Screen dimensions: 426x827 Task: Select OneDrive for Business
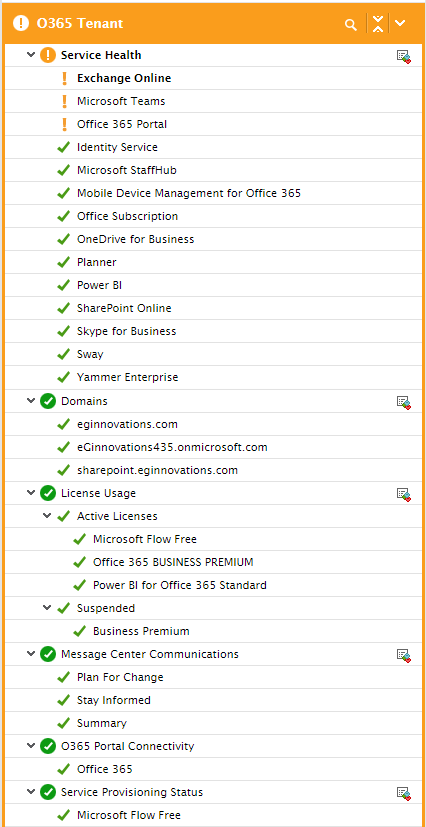[x=135, y=239]
